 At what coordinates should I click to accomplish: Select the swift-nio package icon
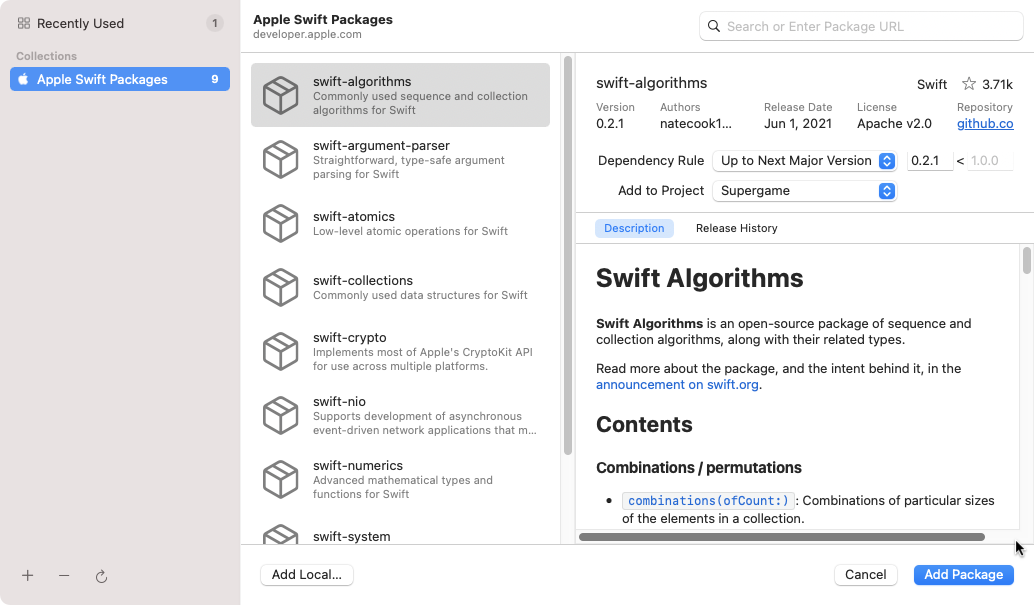tap(281, 415)
